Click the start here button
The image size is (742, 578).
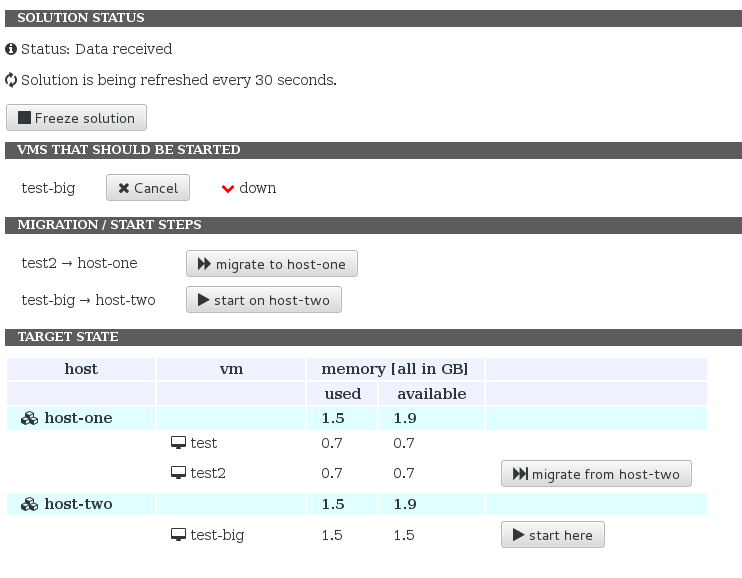(552, 535)
